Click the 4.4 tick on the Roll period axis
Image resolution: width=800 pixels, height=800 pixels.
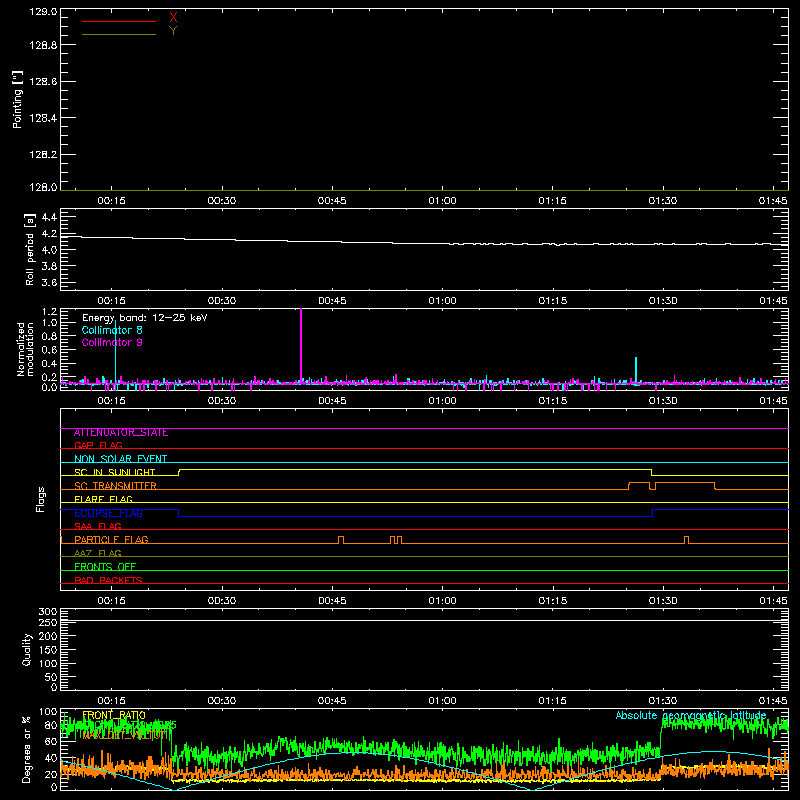49,217
